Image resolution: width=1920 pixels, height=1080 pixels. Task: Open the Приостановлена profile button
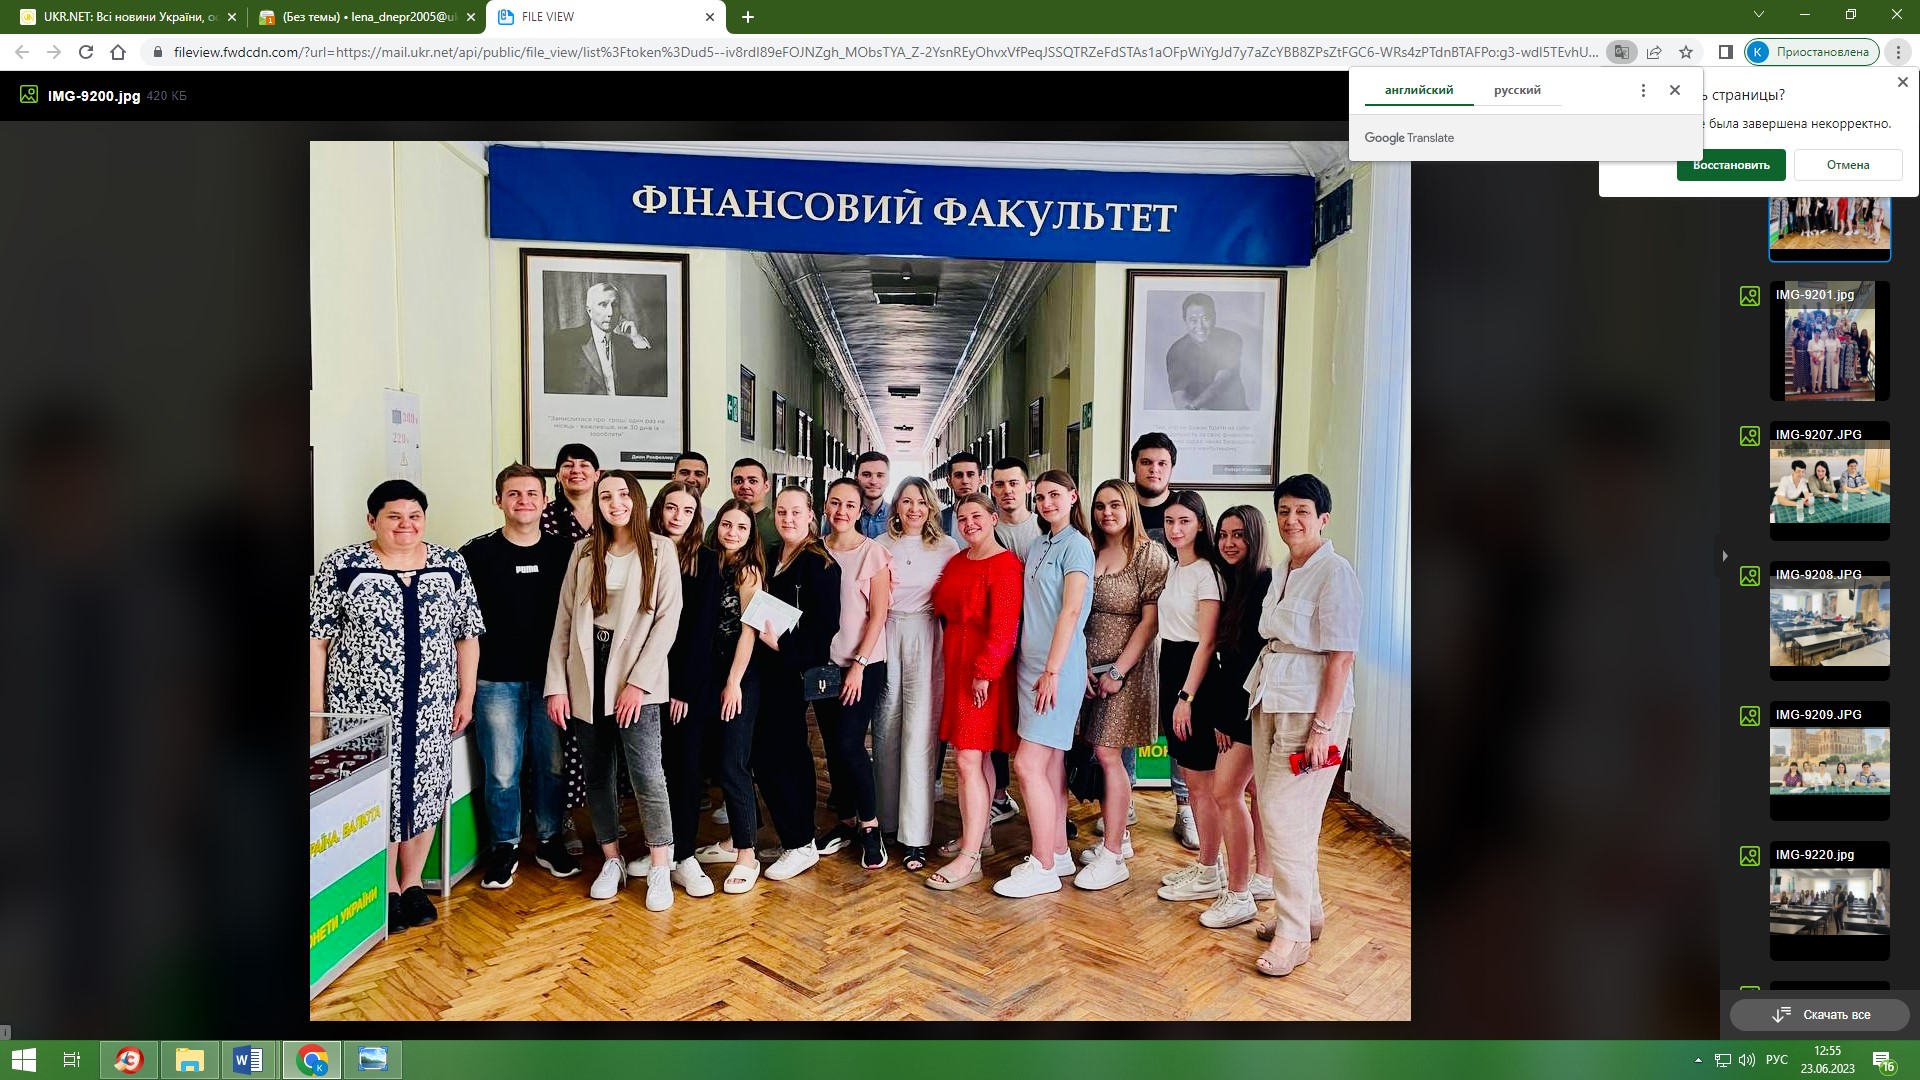[x=1812, y=52]
